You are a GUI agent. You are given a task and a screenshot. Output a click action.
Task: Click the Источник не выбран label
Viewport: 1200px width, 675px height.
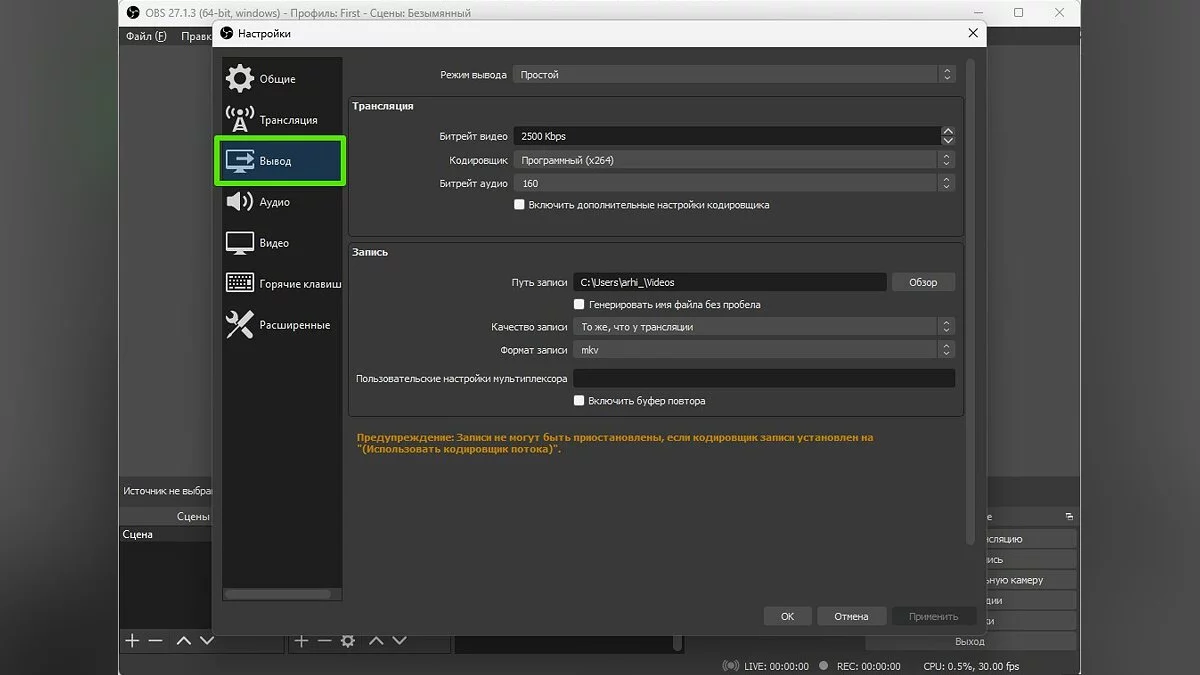click(x=167, y=491)
